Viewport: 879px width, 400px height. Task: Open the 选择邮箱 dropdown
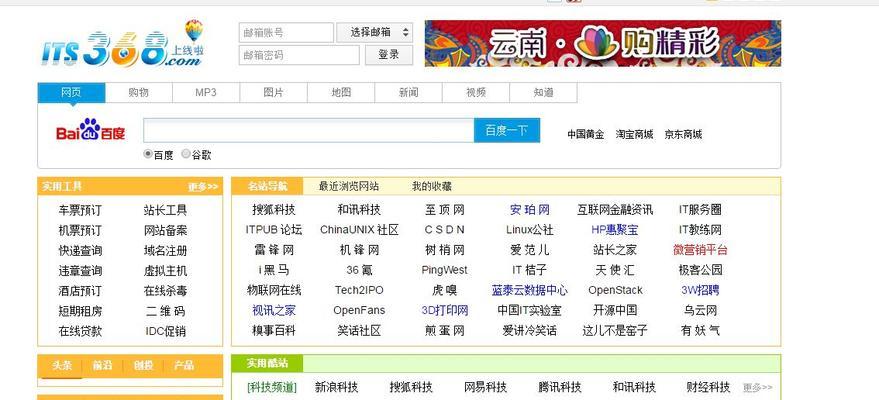374,32
